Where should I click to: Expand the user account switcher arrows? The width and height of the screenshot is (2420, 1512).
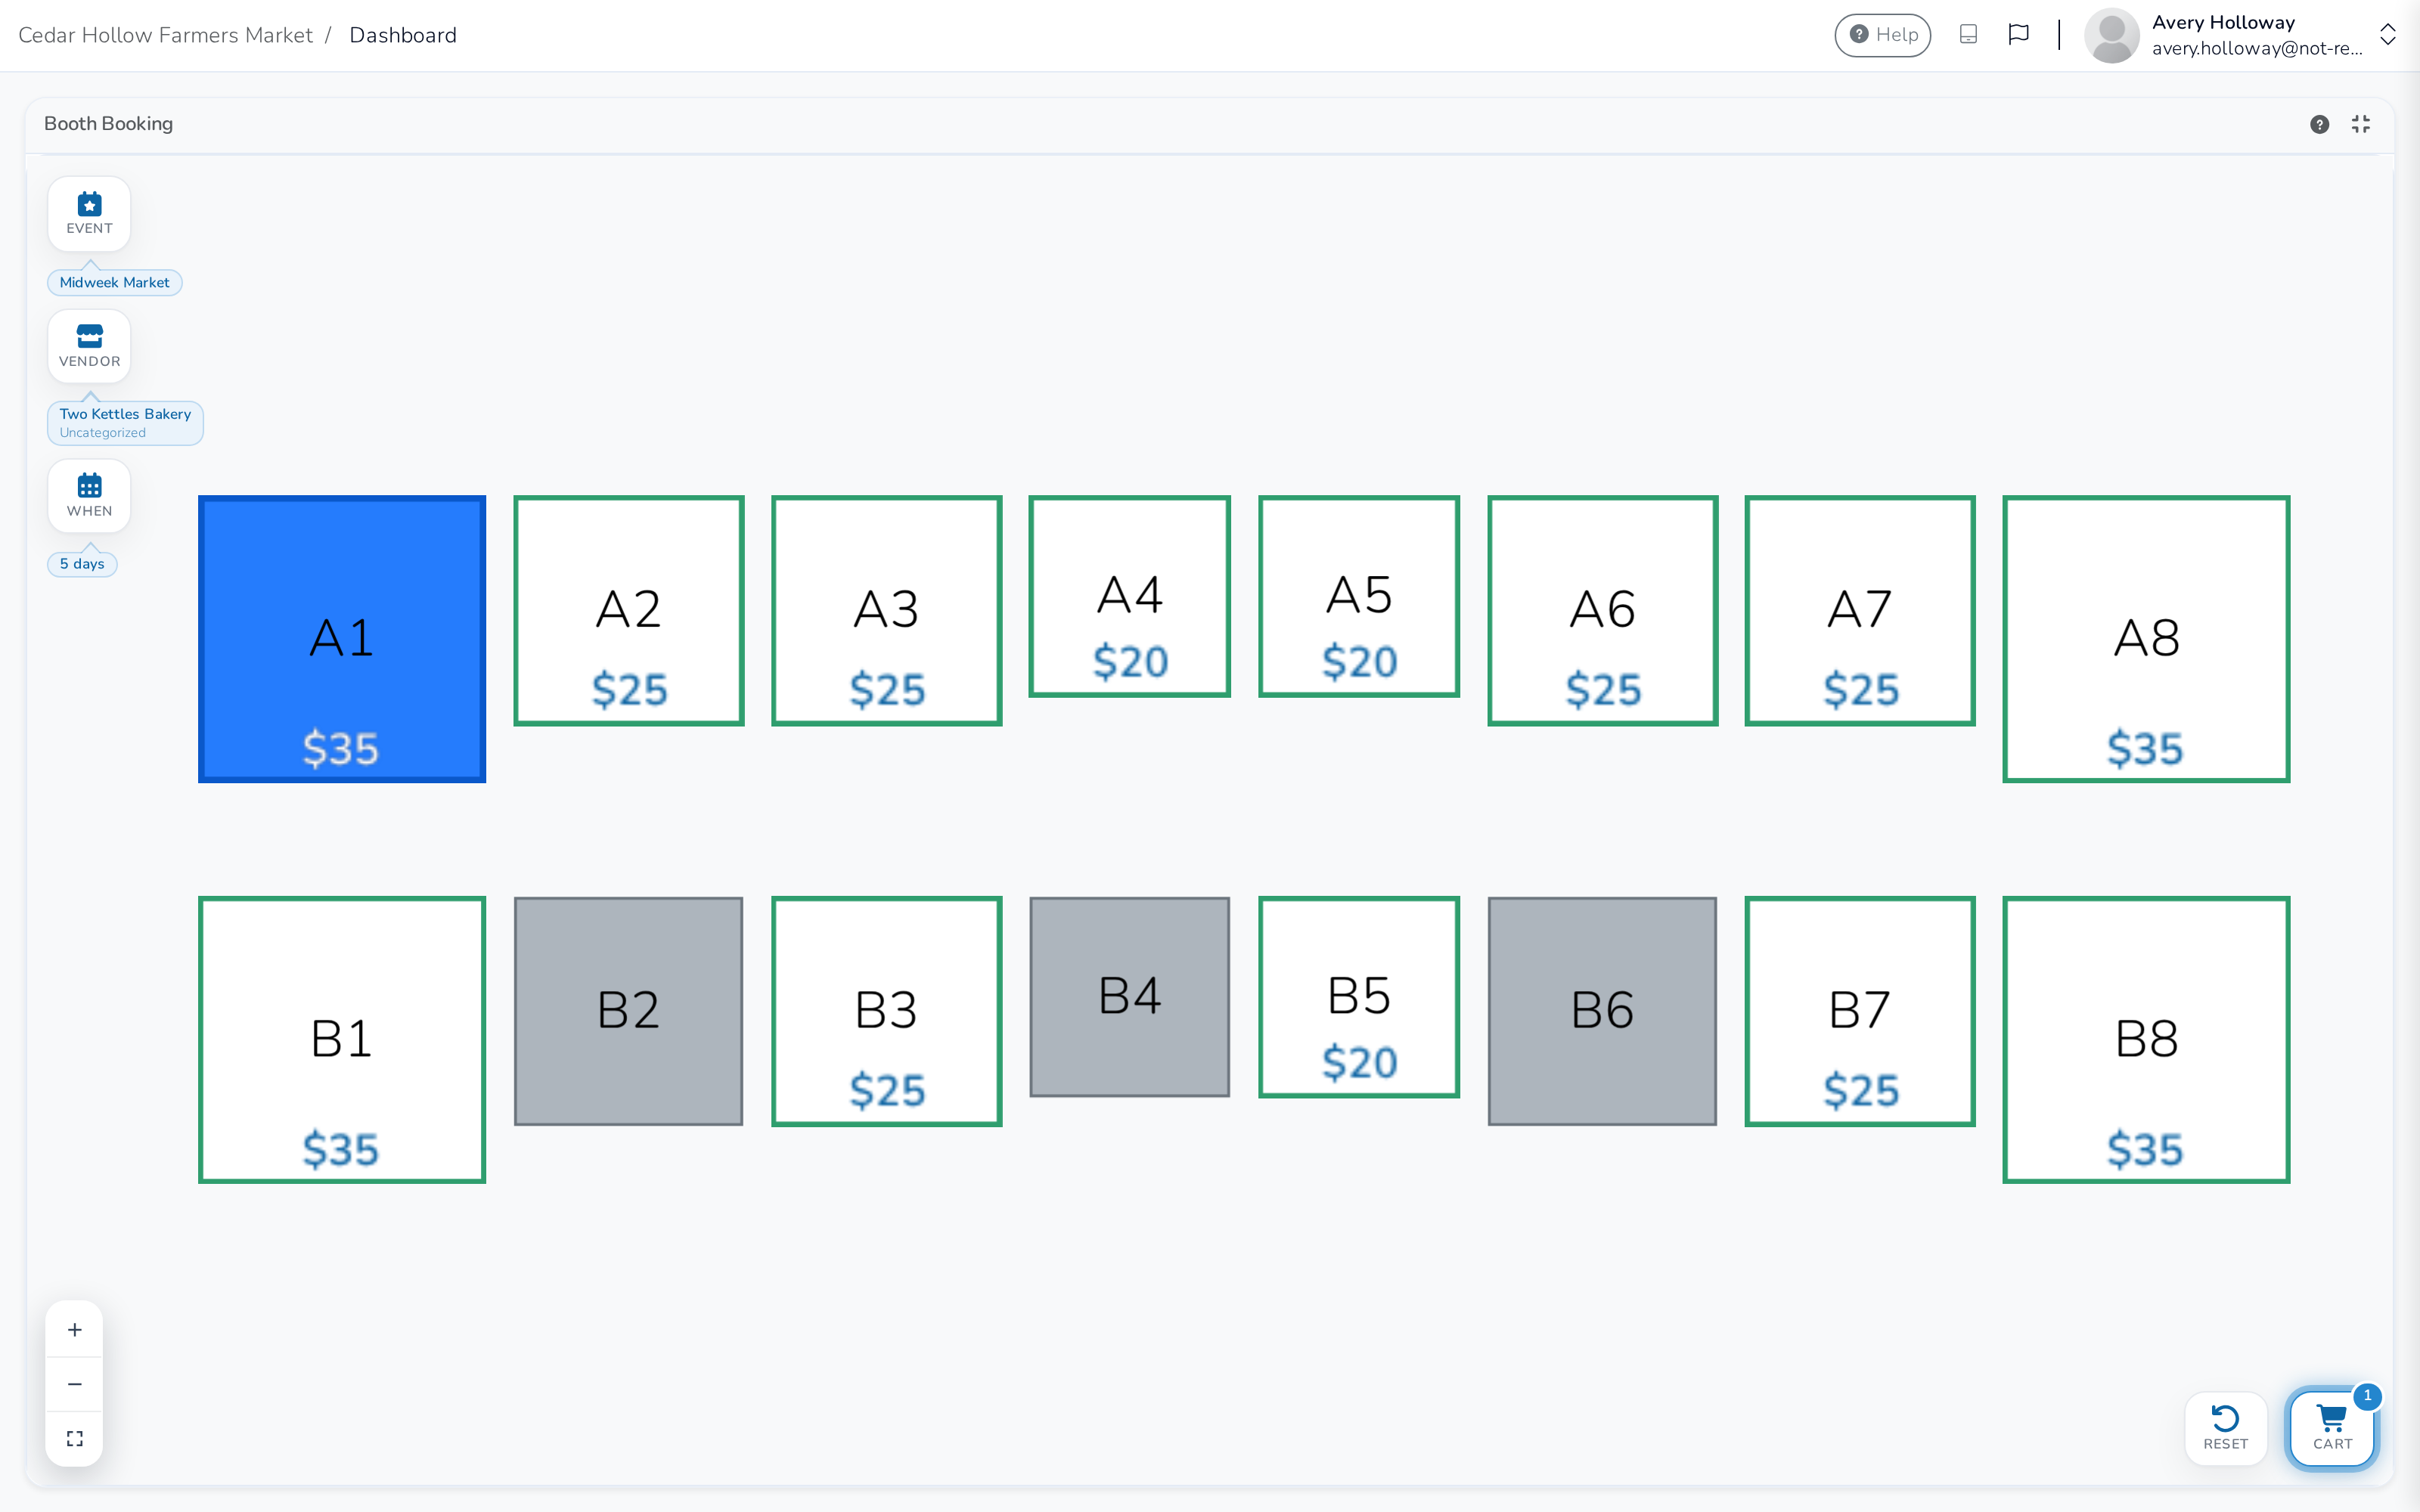(x=2387, y=35)
